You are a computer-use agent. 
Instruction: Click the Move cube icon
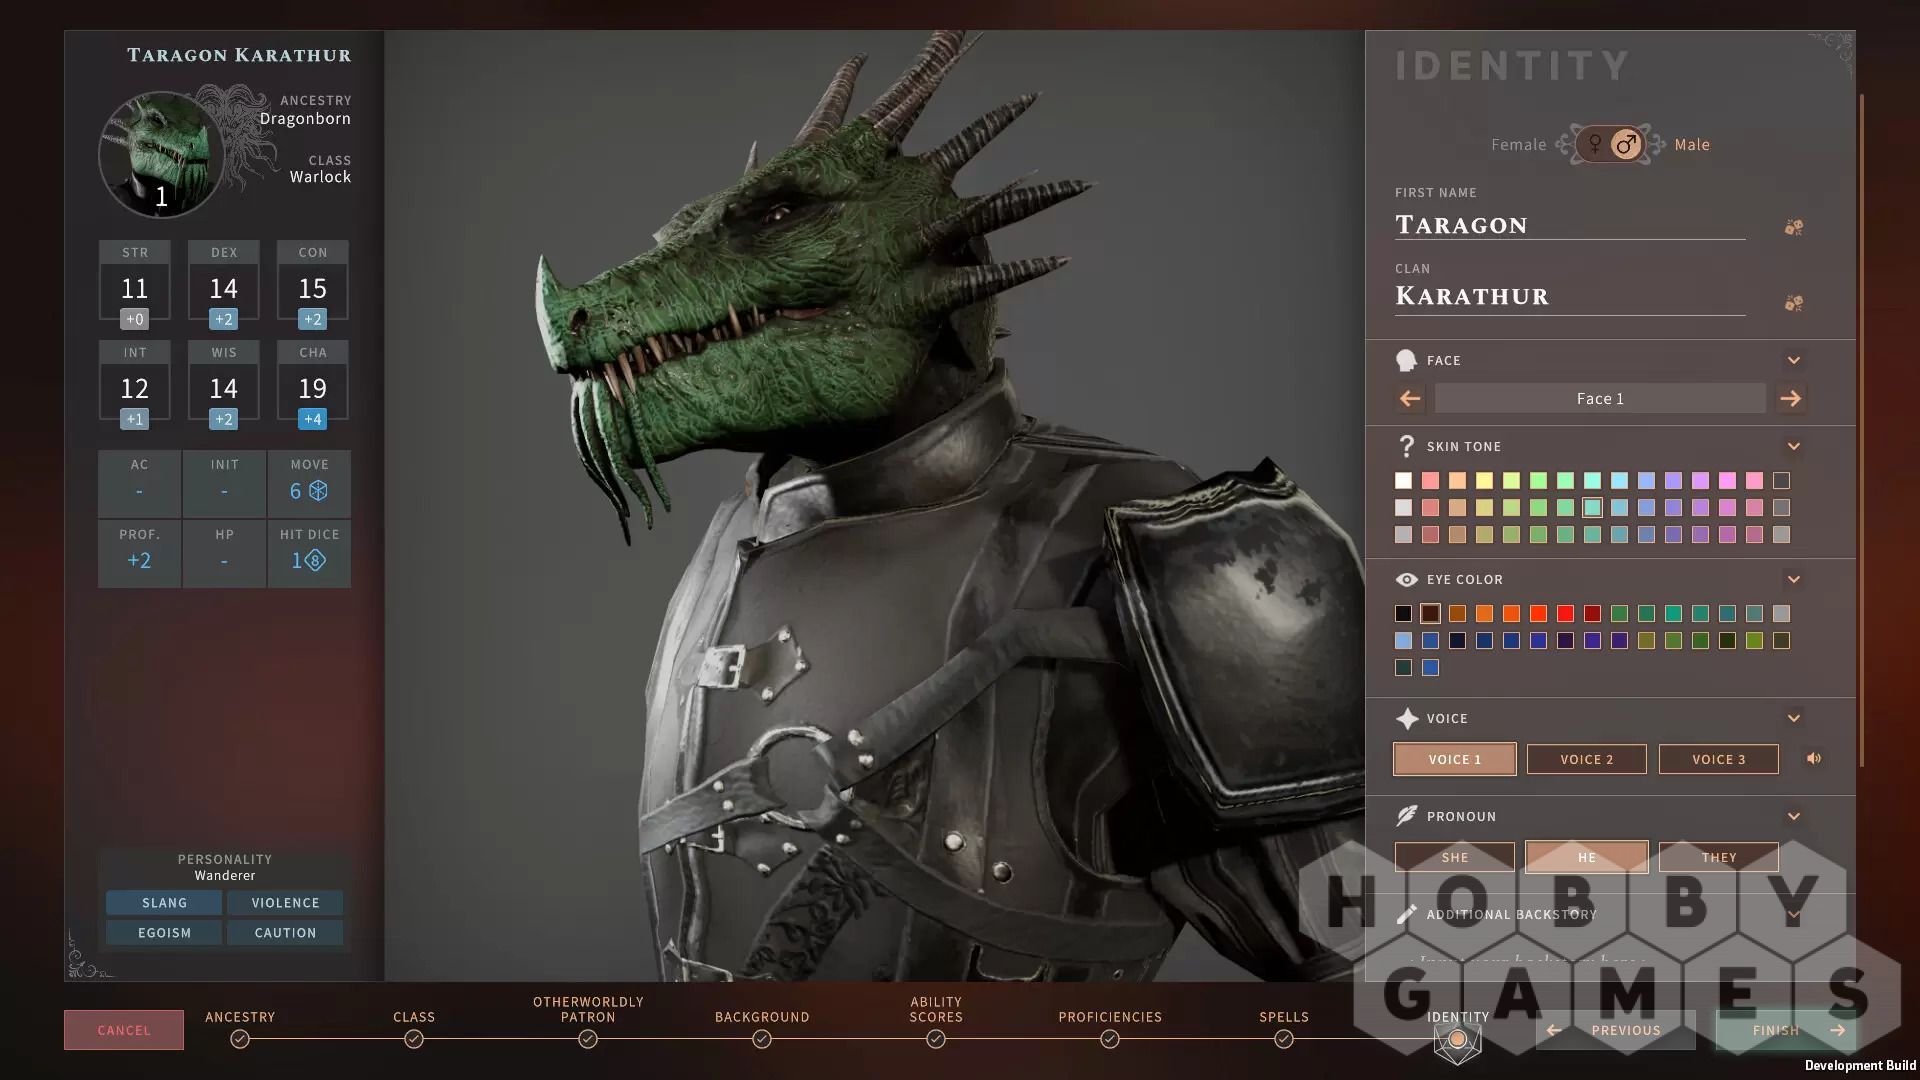tap(318, 491)
